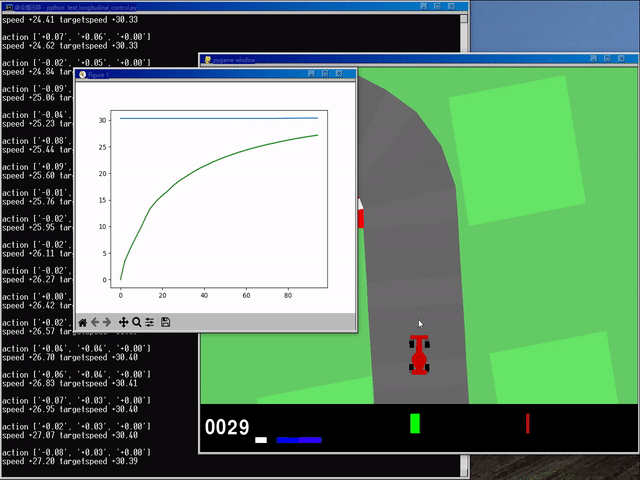This screenshot has width=640, height=480.
Task: Click the command prompt title bar icon
Action: [x=6, y=6]
